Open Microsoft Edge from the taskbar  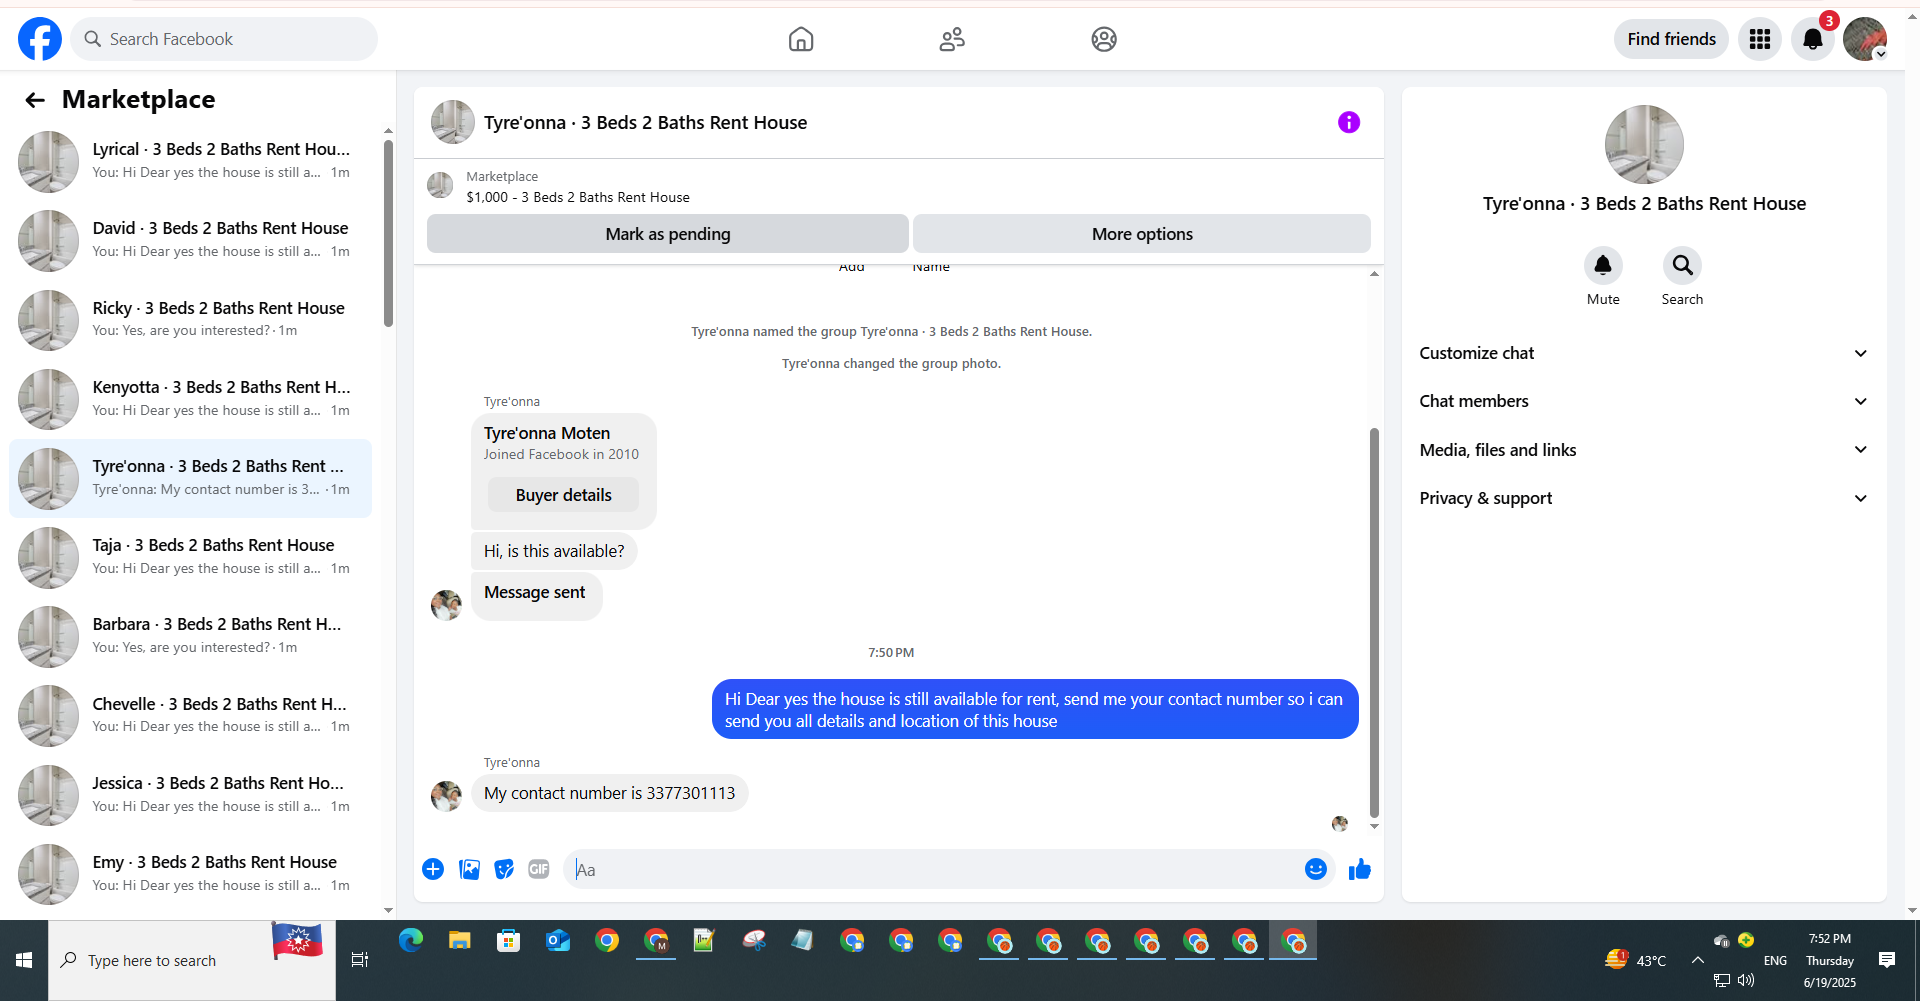pos(411,940)
